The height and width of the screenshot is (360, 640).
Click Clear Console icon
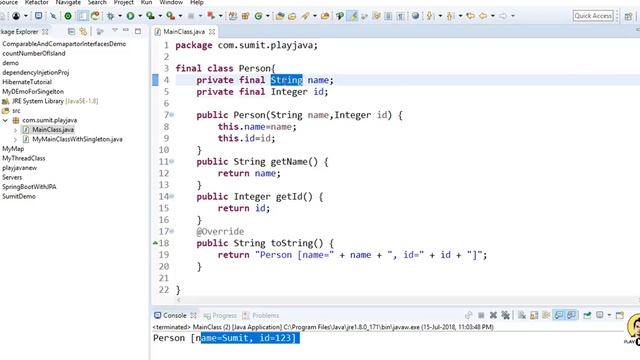coord(522,315)
